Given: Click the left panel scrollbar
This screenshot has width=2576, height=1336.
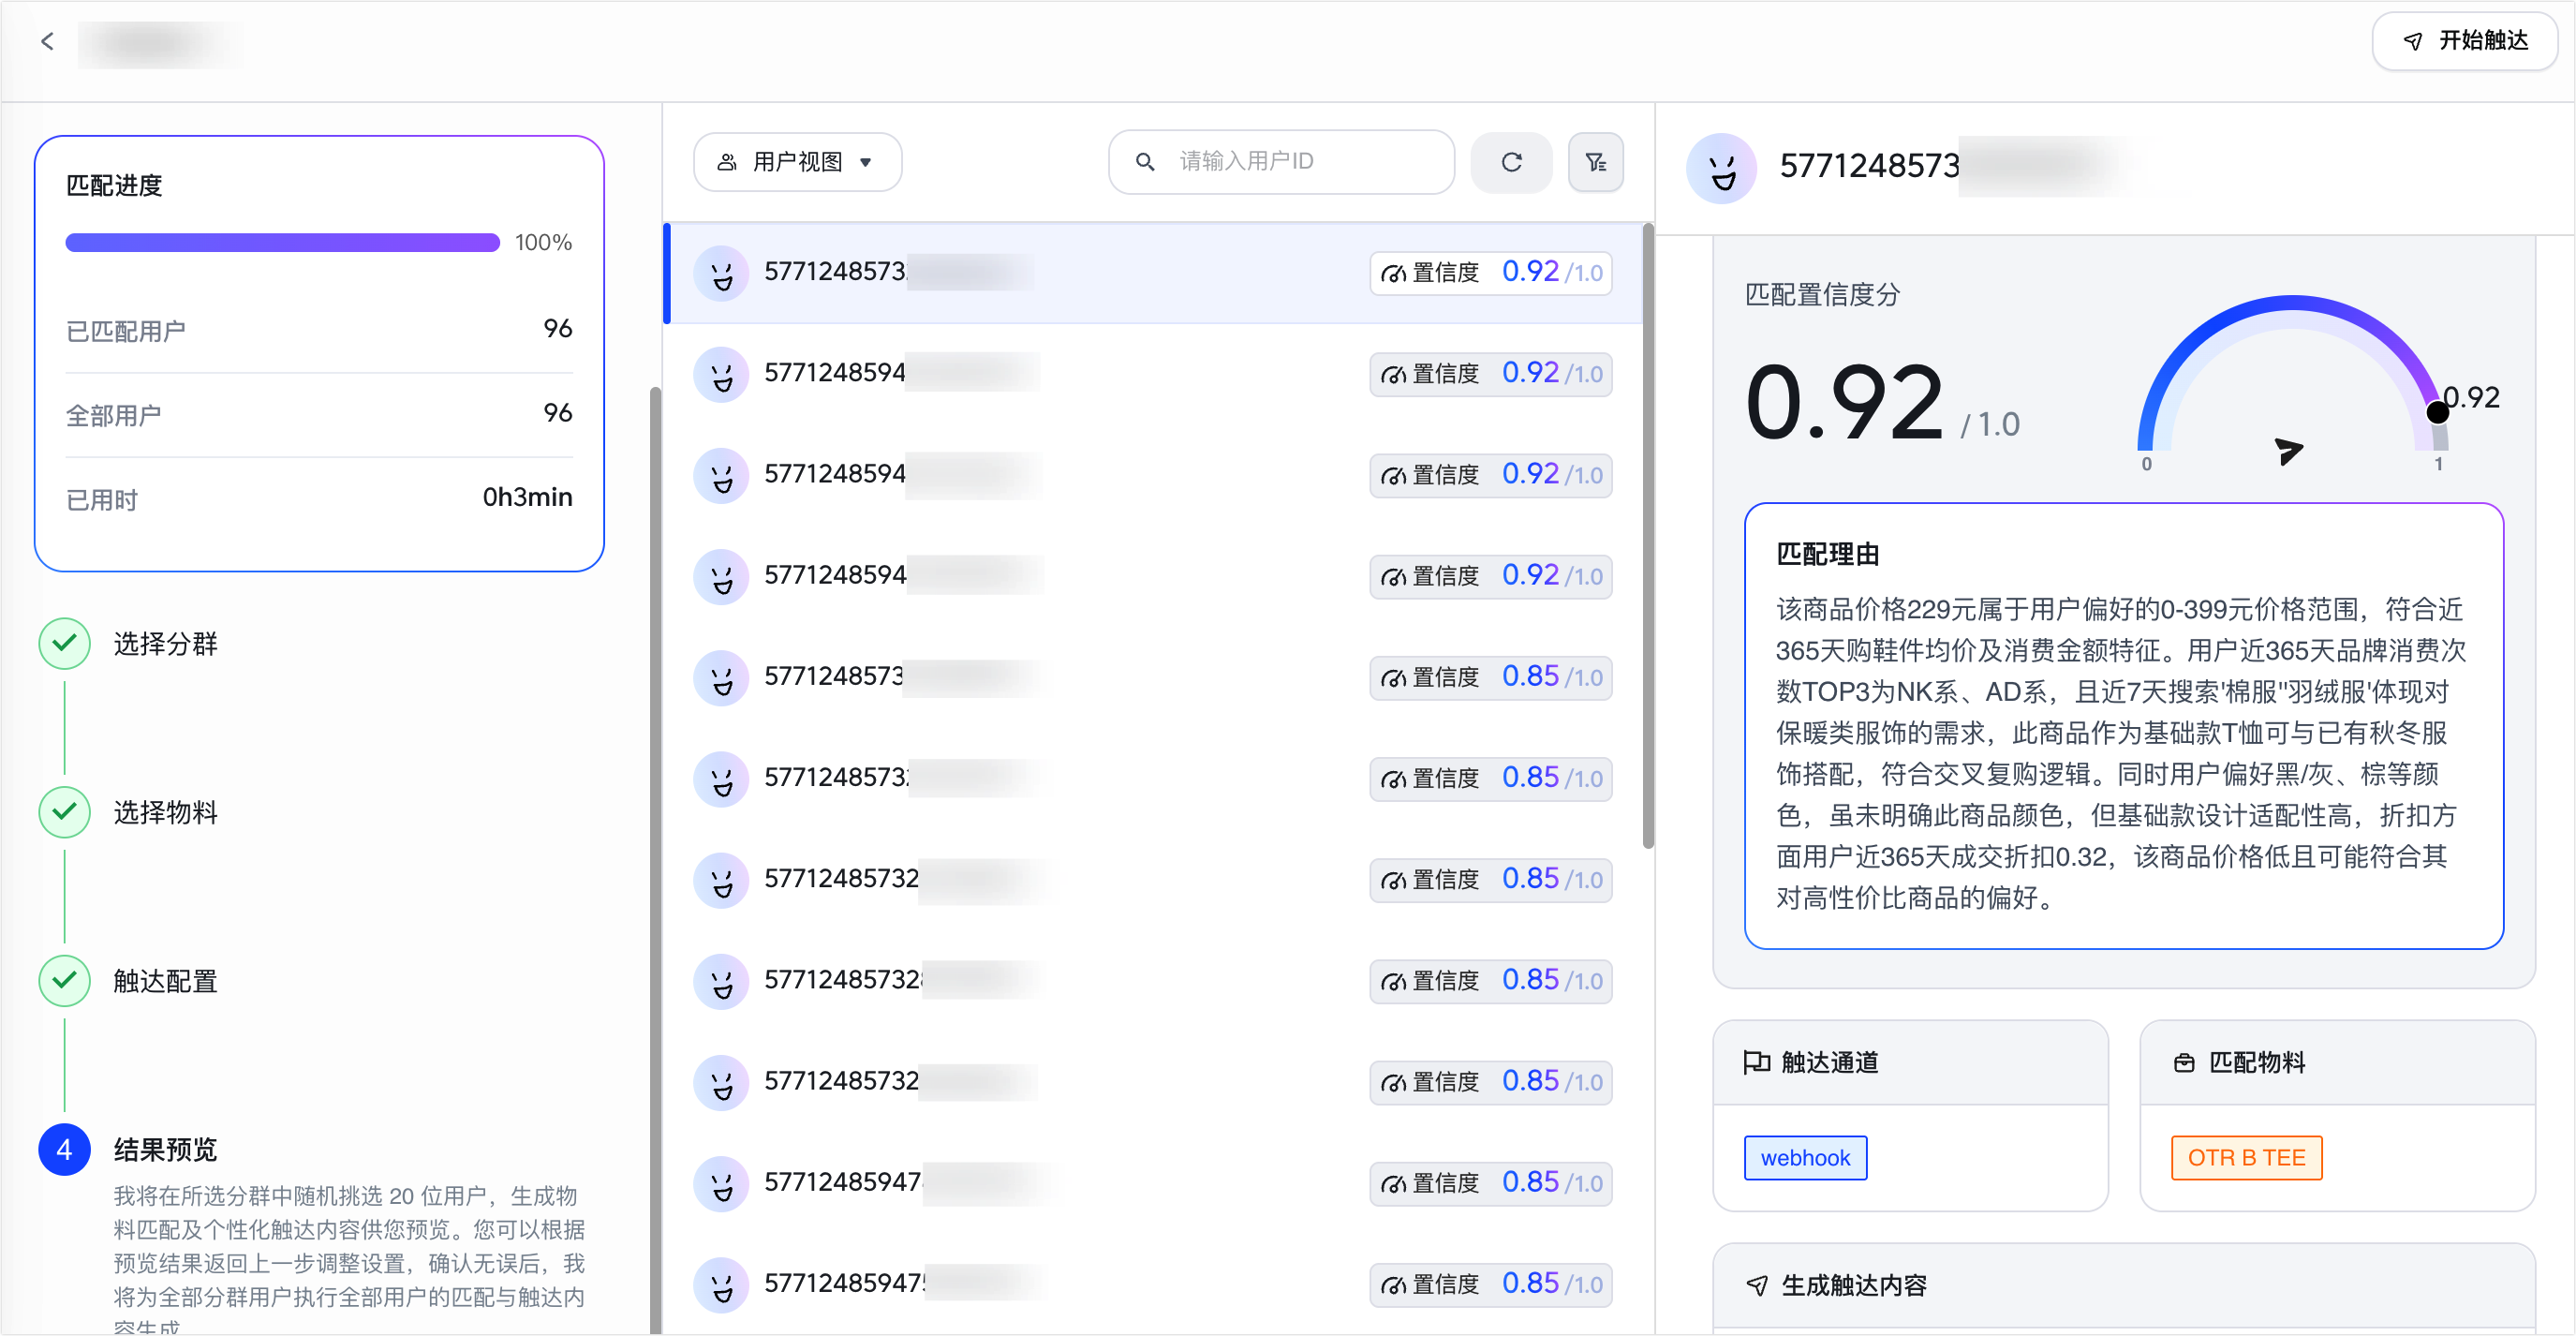Looking at the screenshot, I should point(655,860).
